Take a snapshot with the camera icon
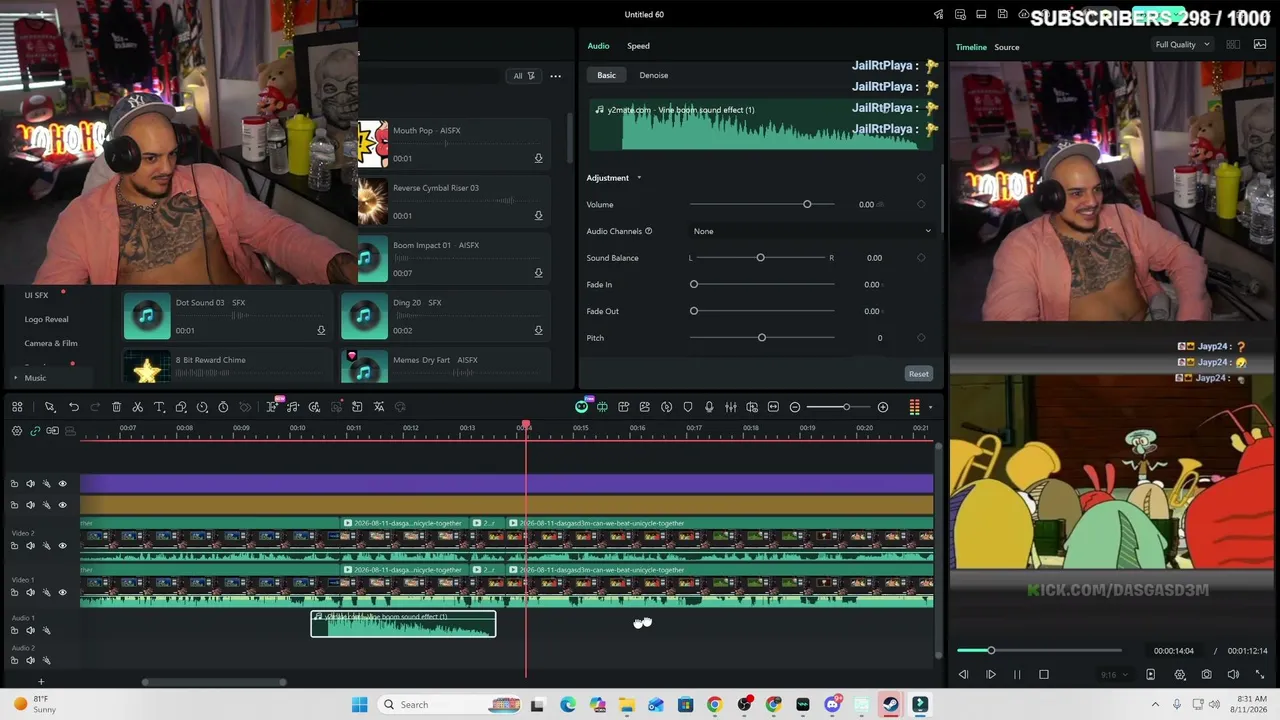 coord(1207,675)
